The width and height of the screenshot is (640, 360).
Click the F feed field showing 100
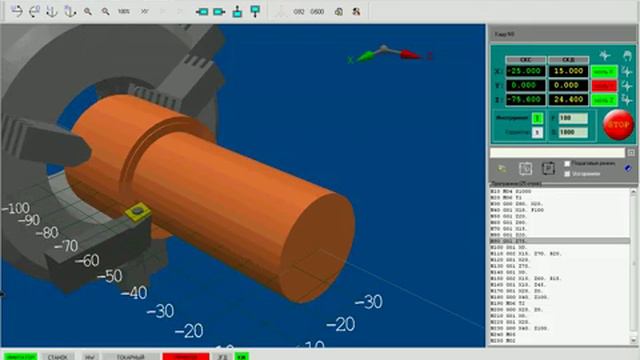[x=573, y=118]
